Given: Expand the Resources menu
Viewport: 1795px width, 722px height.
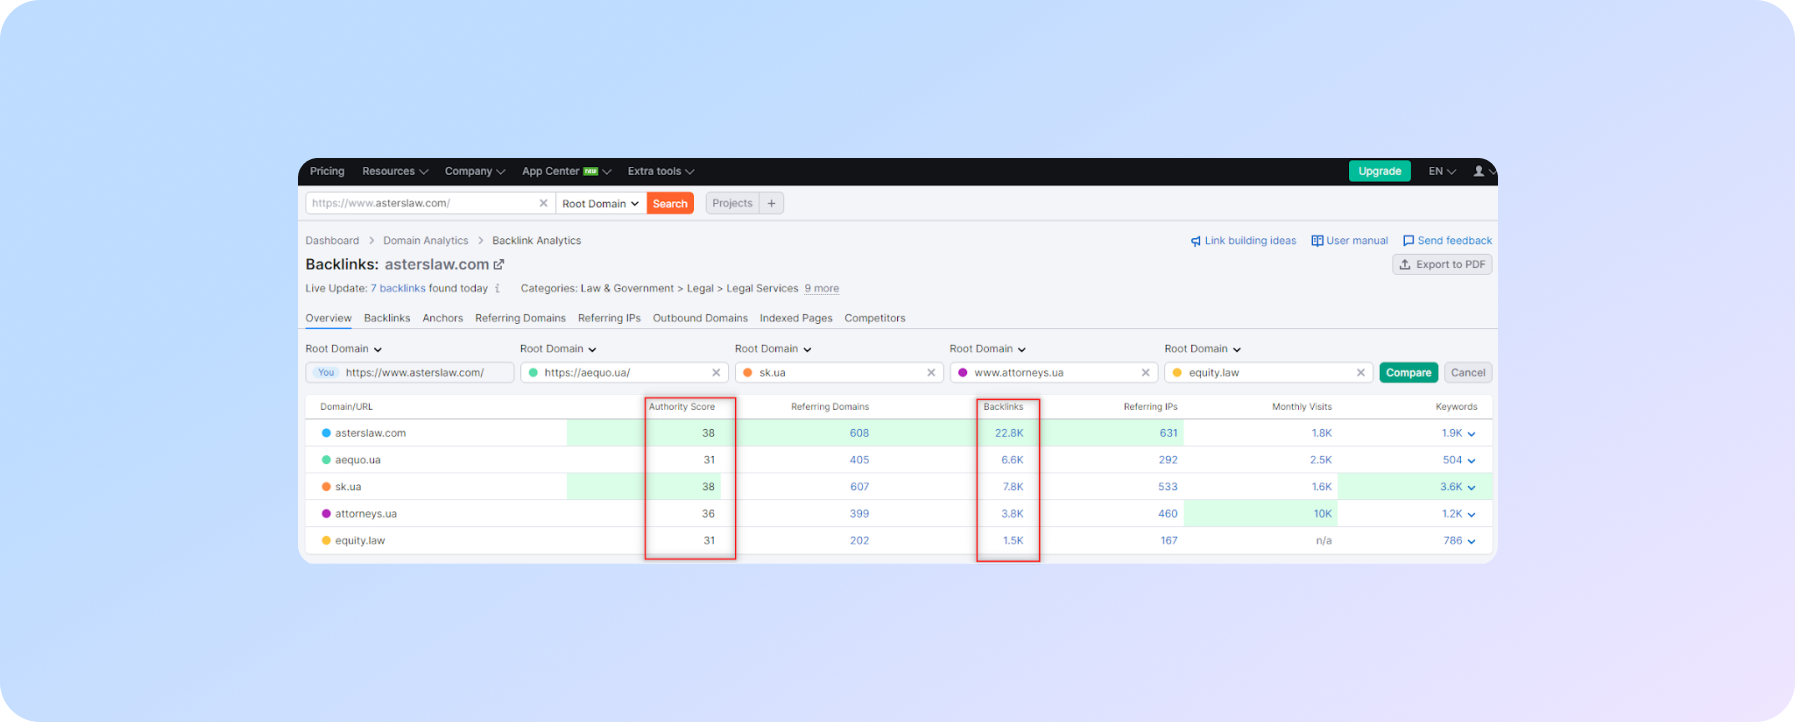Looking at the screenshot, I should point(394,171).
